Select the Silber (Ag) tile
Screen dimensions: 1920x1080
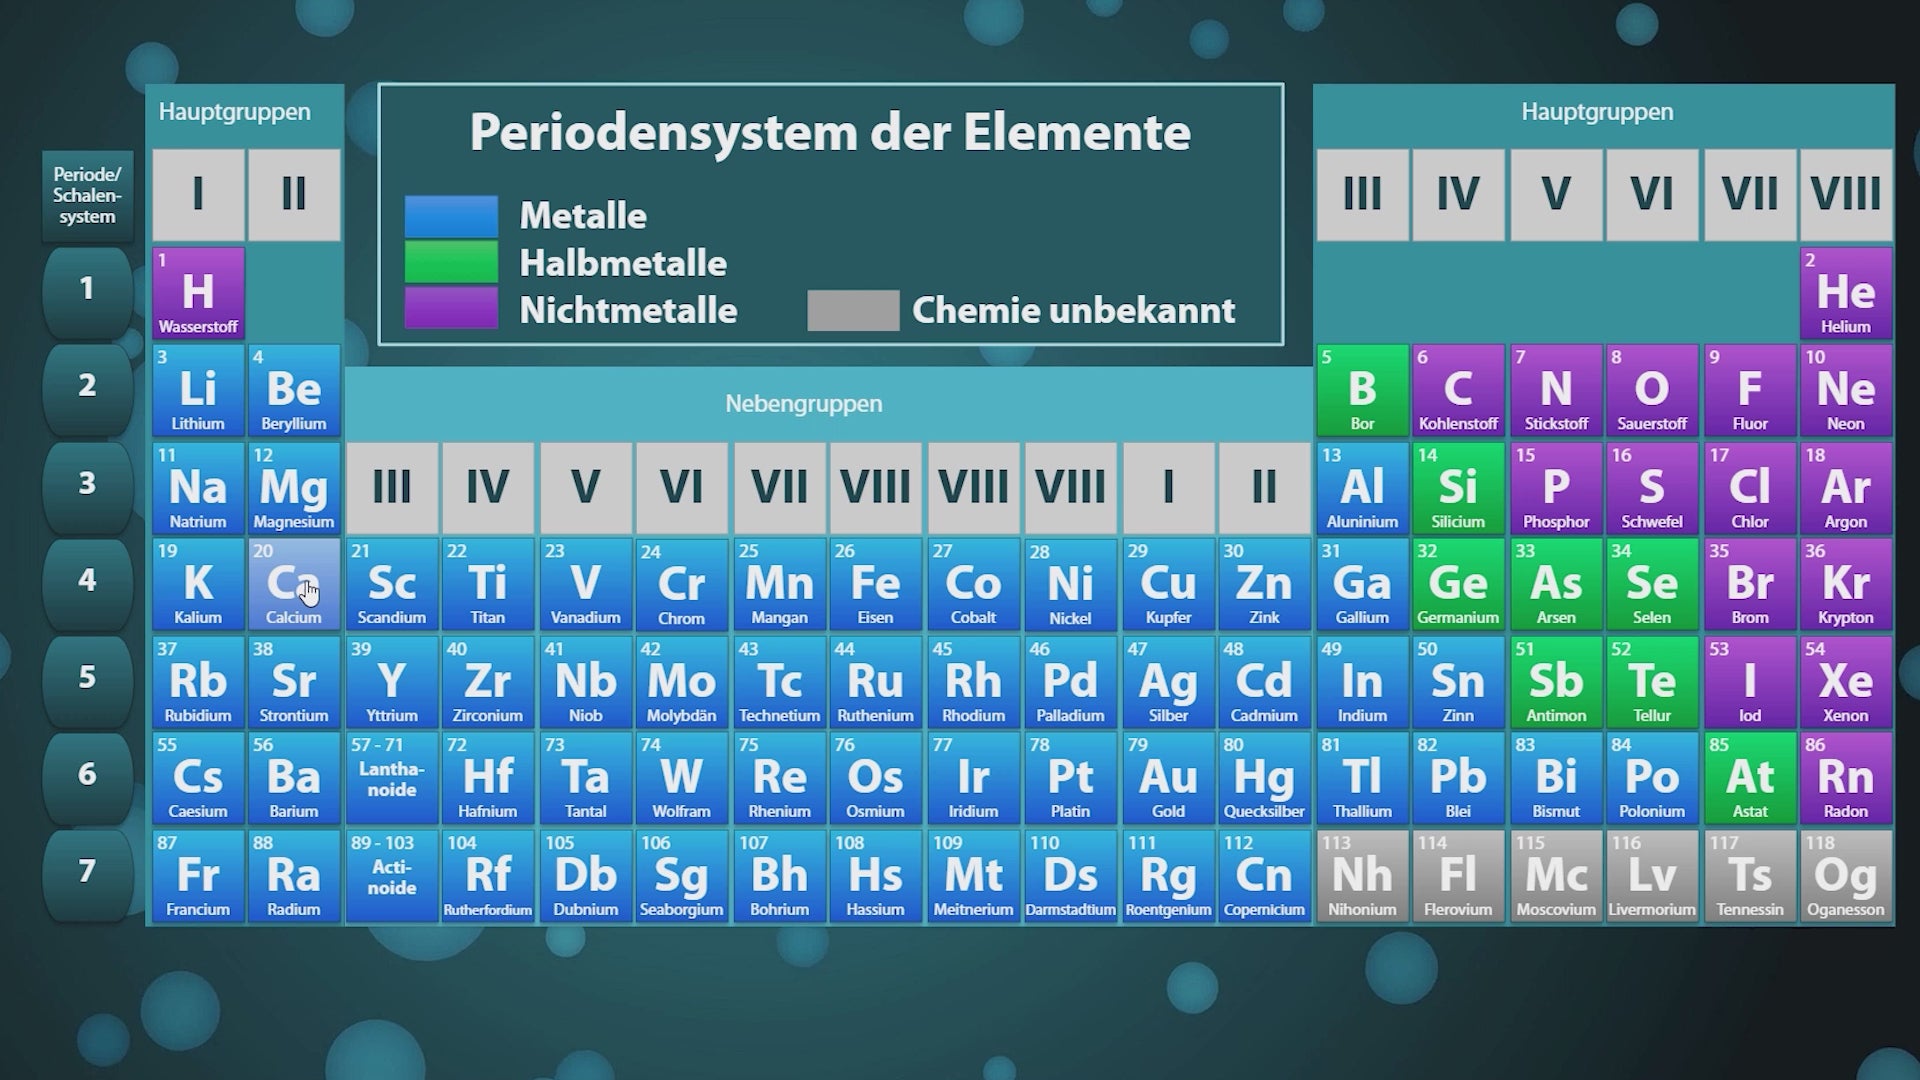click(1168, 683)
